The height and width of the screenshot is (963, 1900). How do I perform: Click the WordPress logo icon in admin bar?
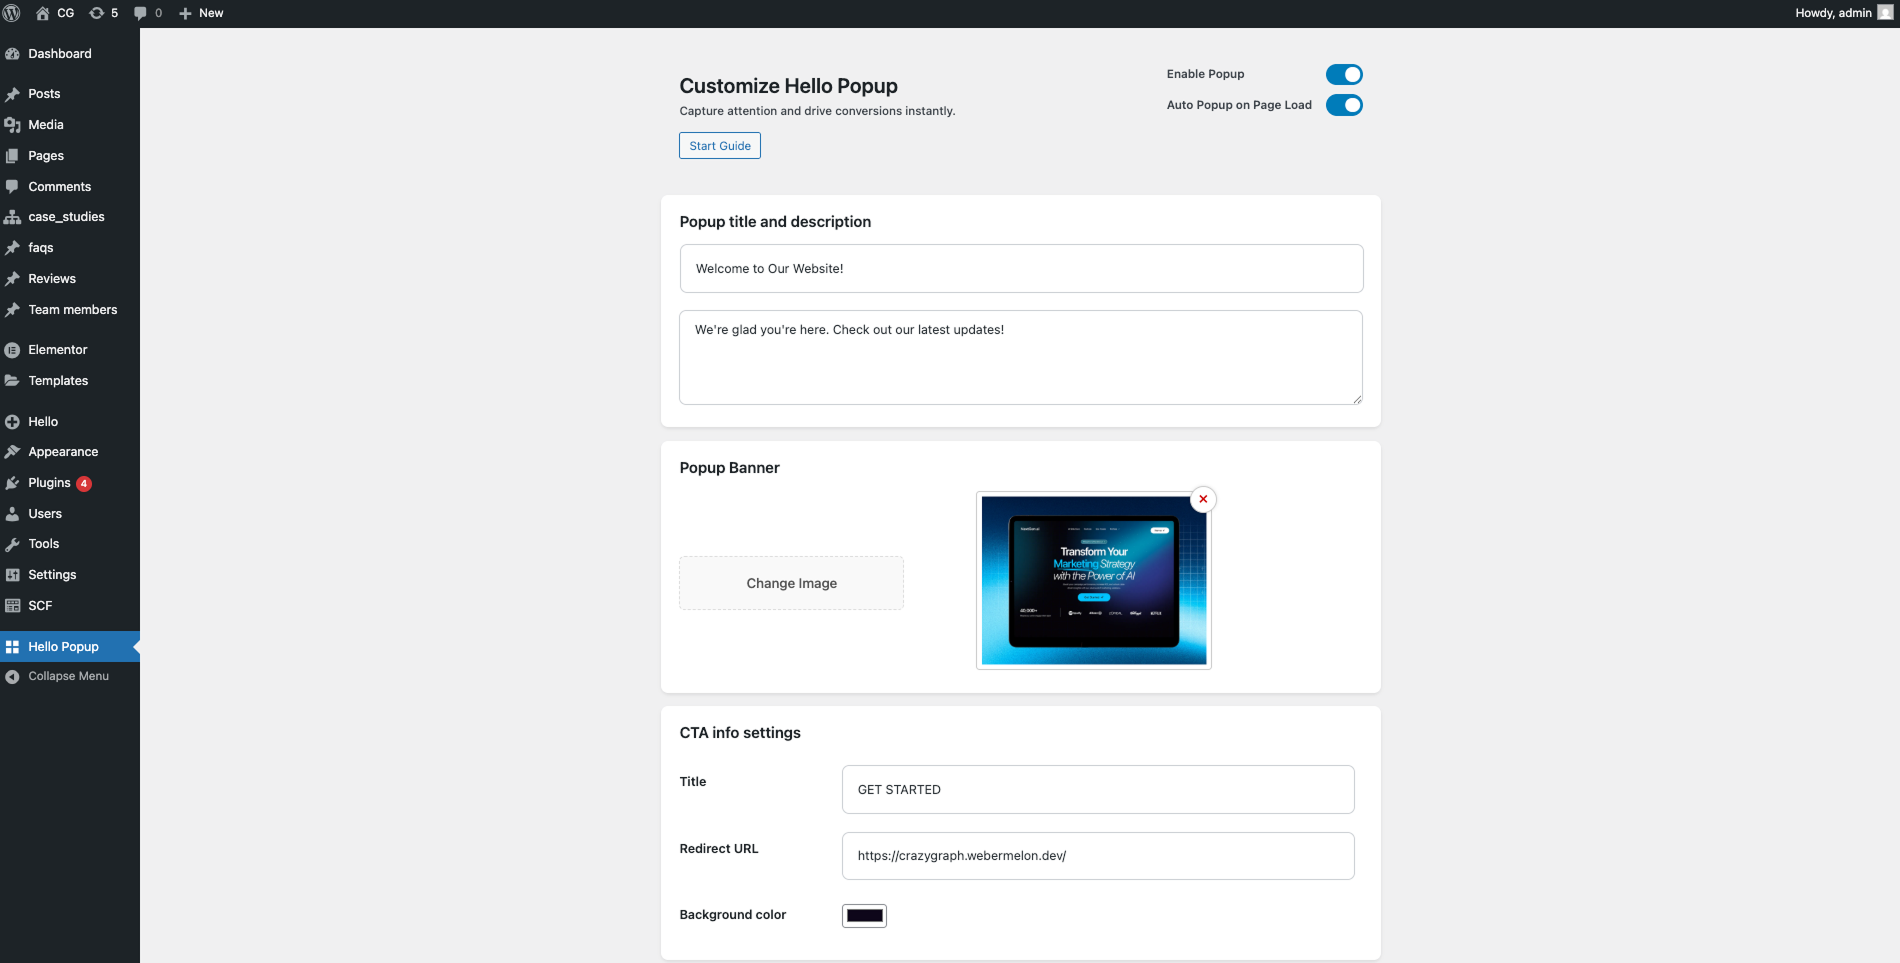click(12, 13)
